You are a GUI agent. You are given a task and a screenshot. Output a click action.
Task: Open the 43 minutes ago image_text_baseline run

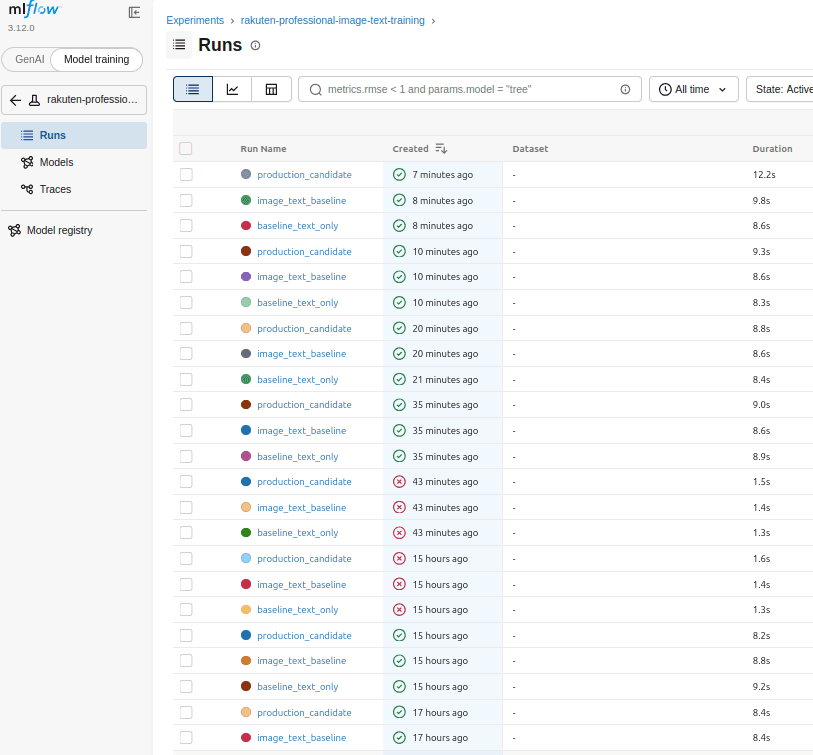[302, 508]
